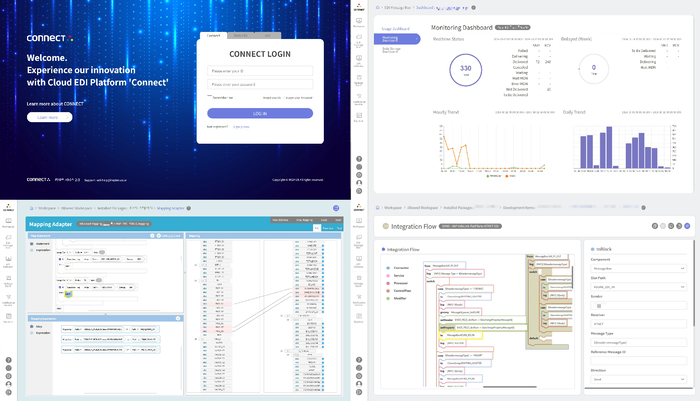The height and width of the screenshot is (401, 700).
Task: Click EDI Message Box breadcrumb above dashboard
Action: point(398,8)
